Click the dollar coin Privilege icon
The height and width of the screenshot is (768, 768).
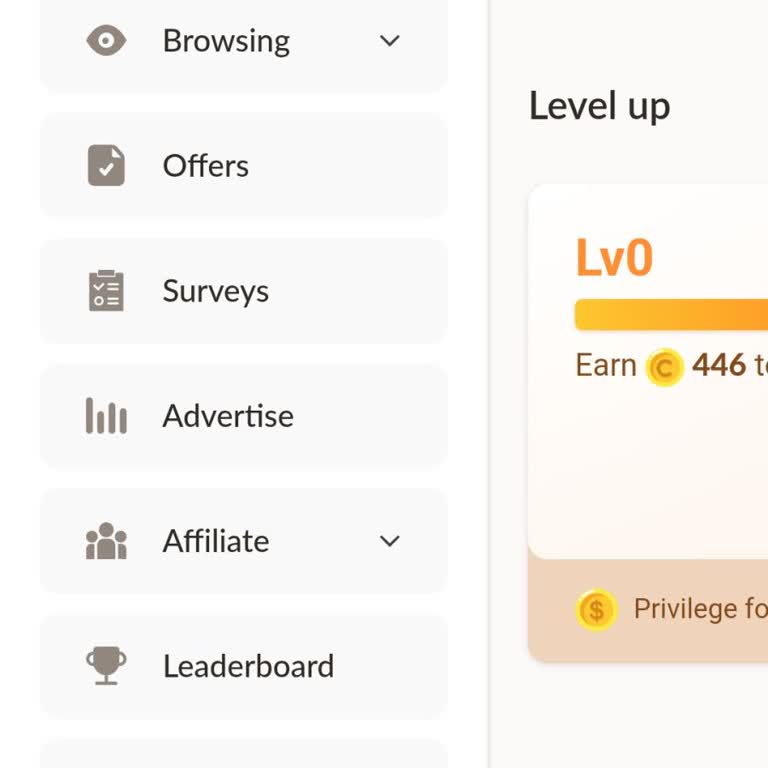pos(596,609)
